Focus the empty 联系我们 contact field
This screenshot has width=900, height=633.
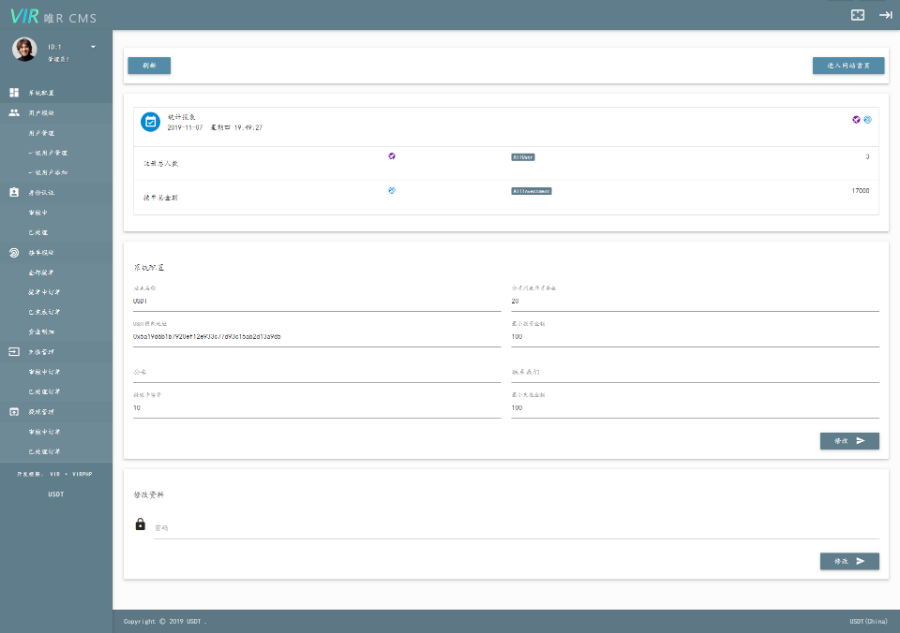(x=695, y=372)
